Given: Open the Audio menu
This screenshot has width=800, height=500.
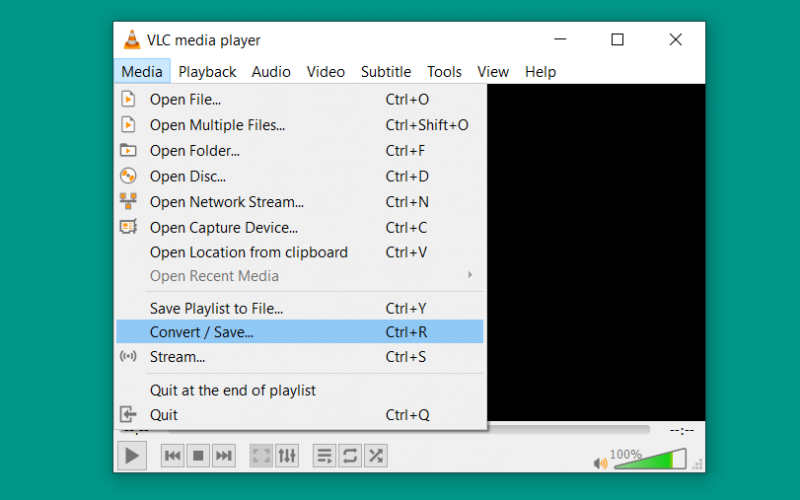Looking at the screenshot, I should pos(271,72).
